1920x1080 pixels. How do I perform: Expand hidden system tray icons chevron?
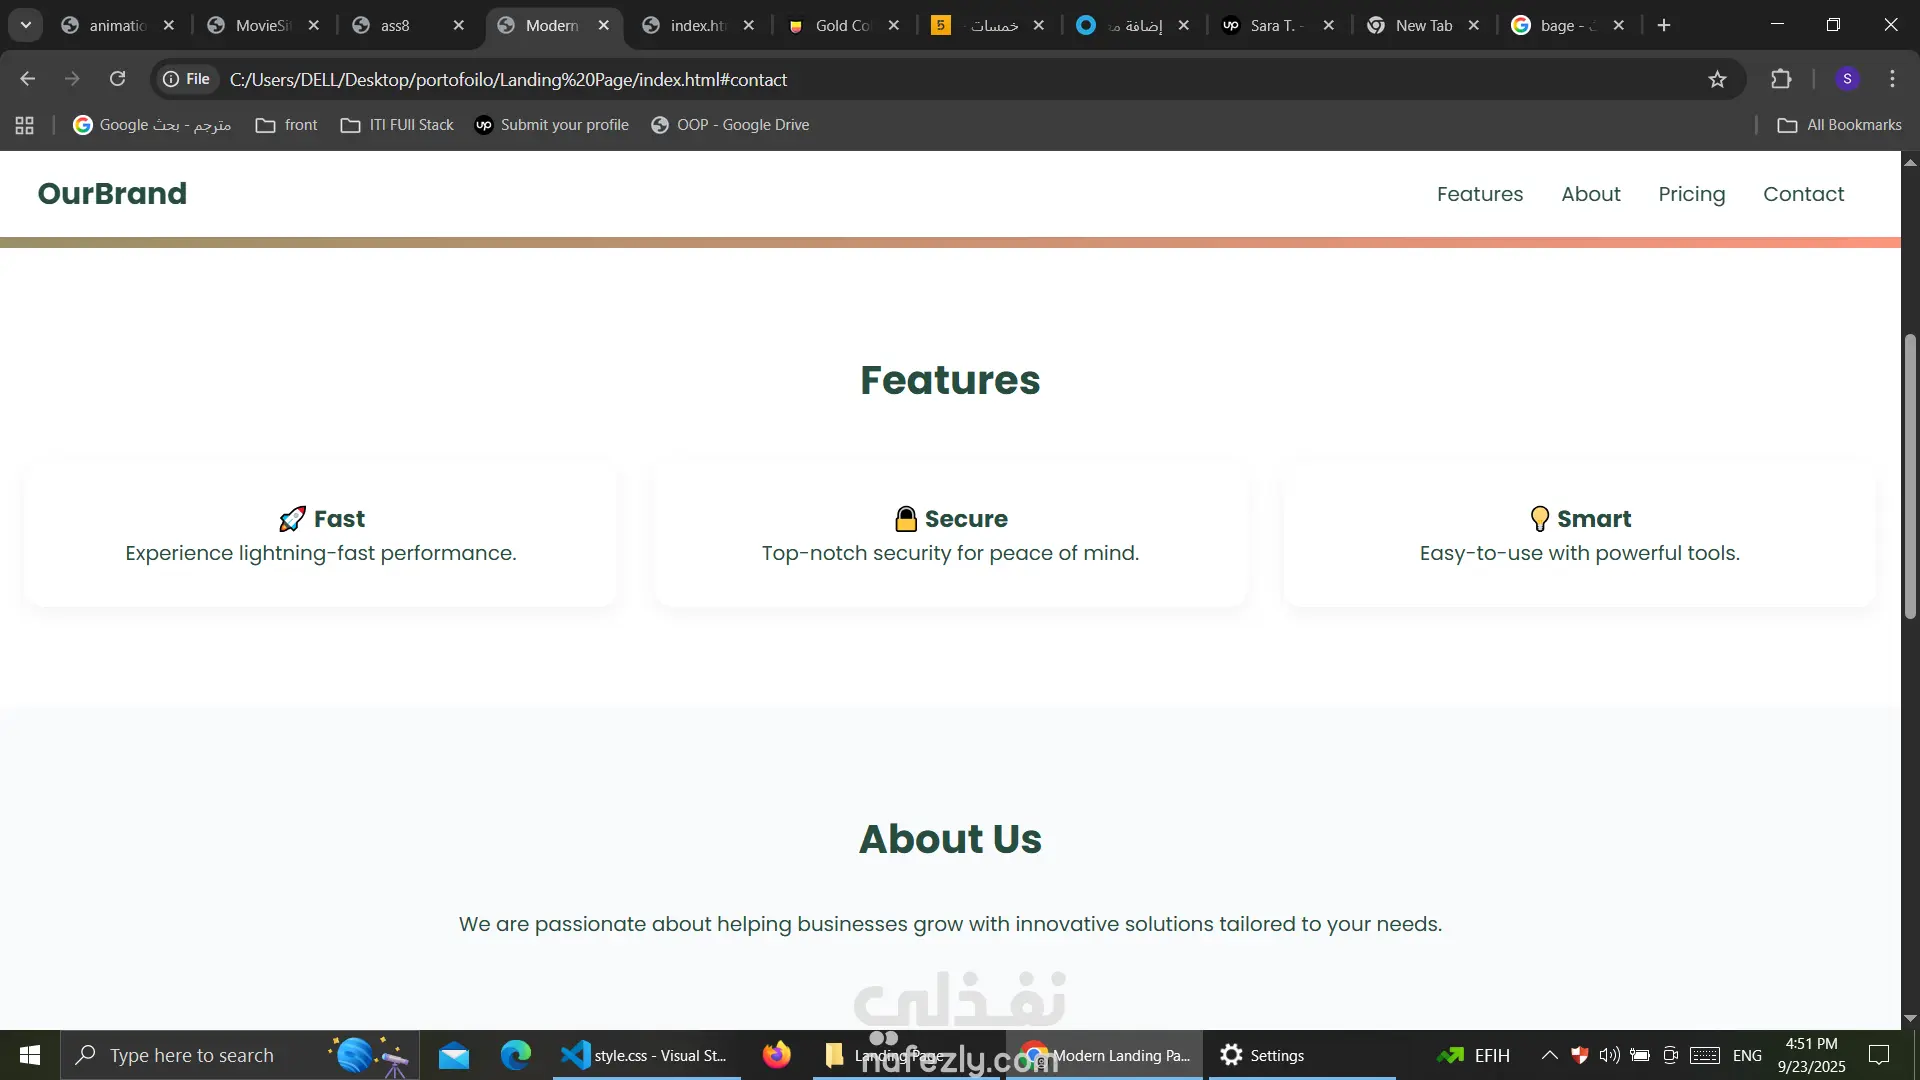coord(1549,1055)
